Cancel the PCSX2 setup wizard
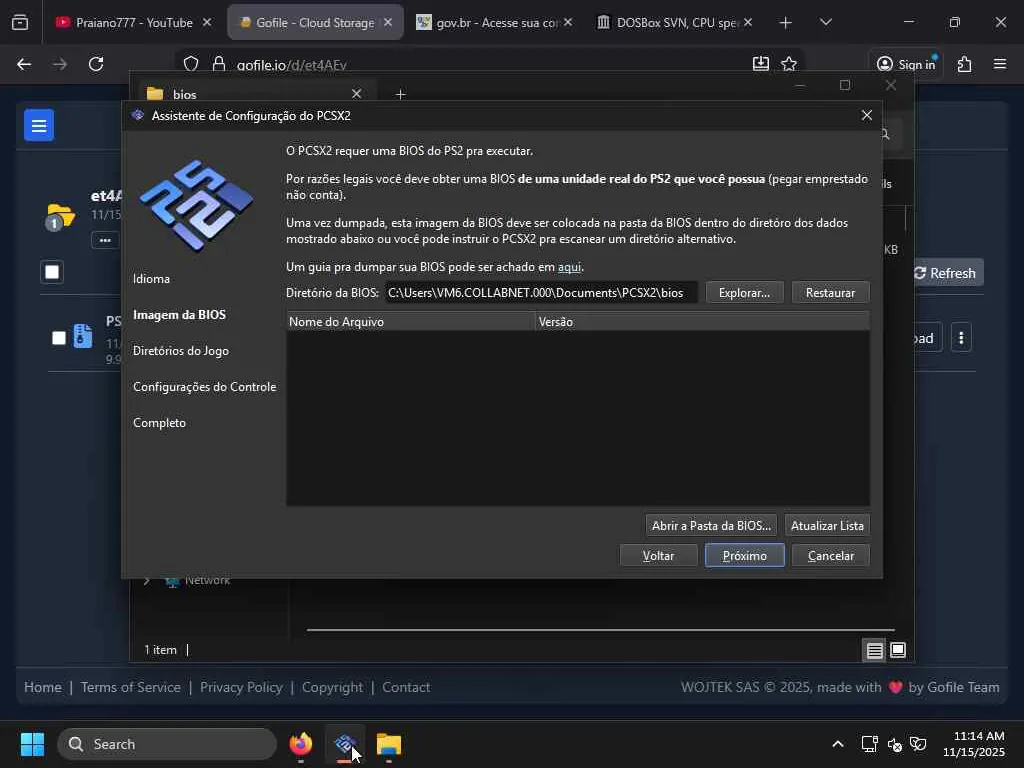This screenshot has width=1024, height=768. point(830,556)
